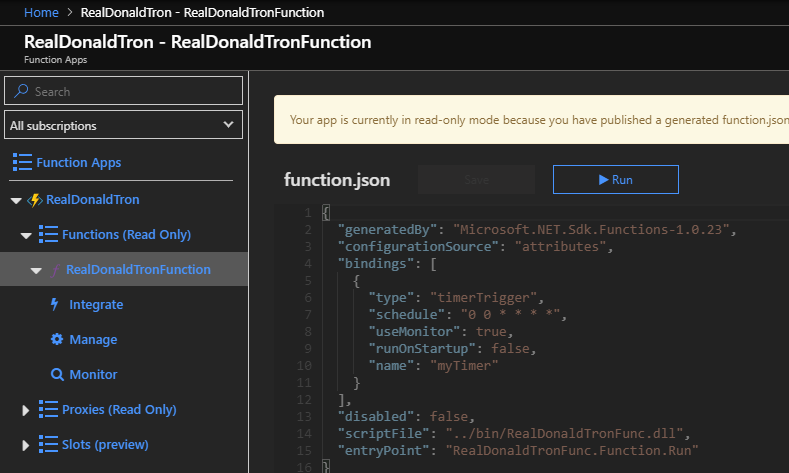Select RealDonaldTron app in tree
789x473 pixels.
93,199
